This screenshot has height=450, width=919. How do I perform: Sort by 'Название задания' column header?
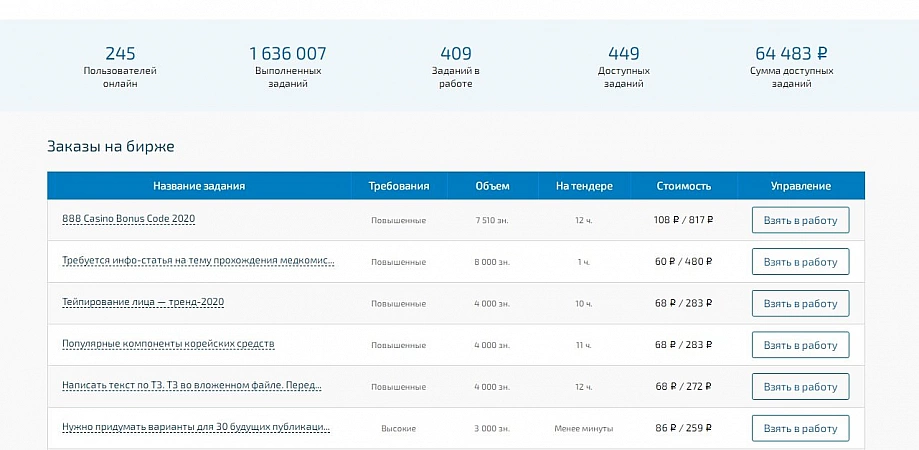click(199, 186)
